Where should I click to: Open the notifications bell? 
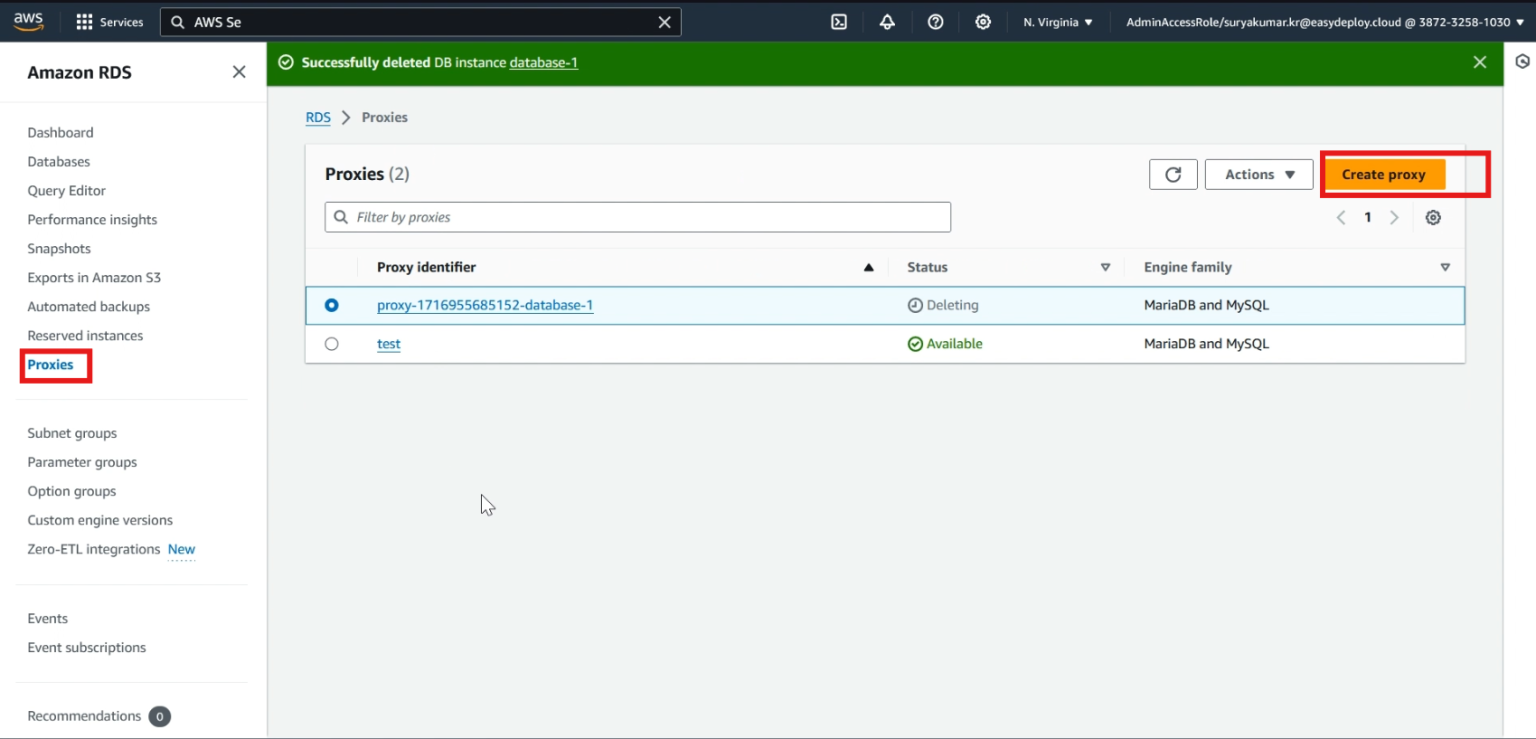tap(887, 21)
